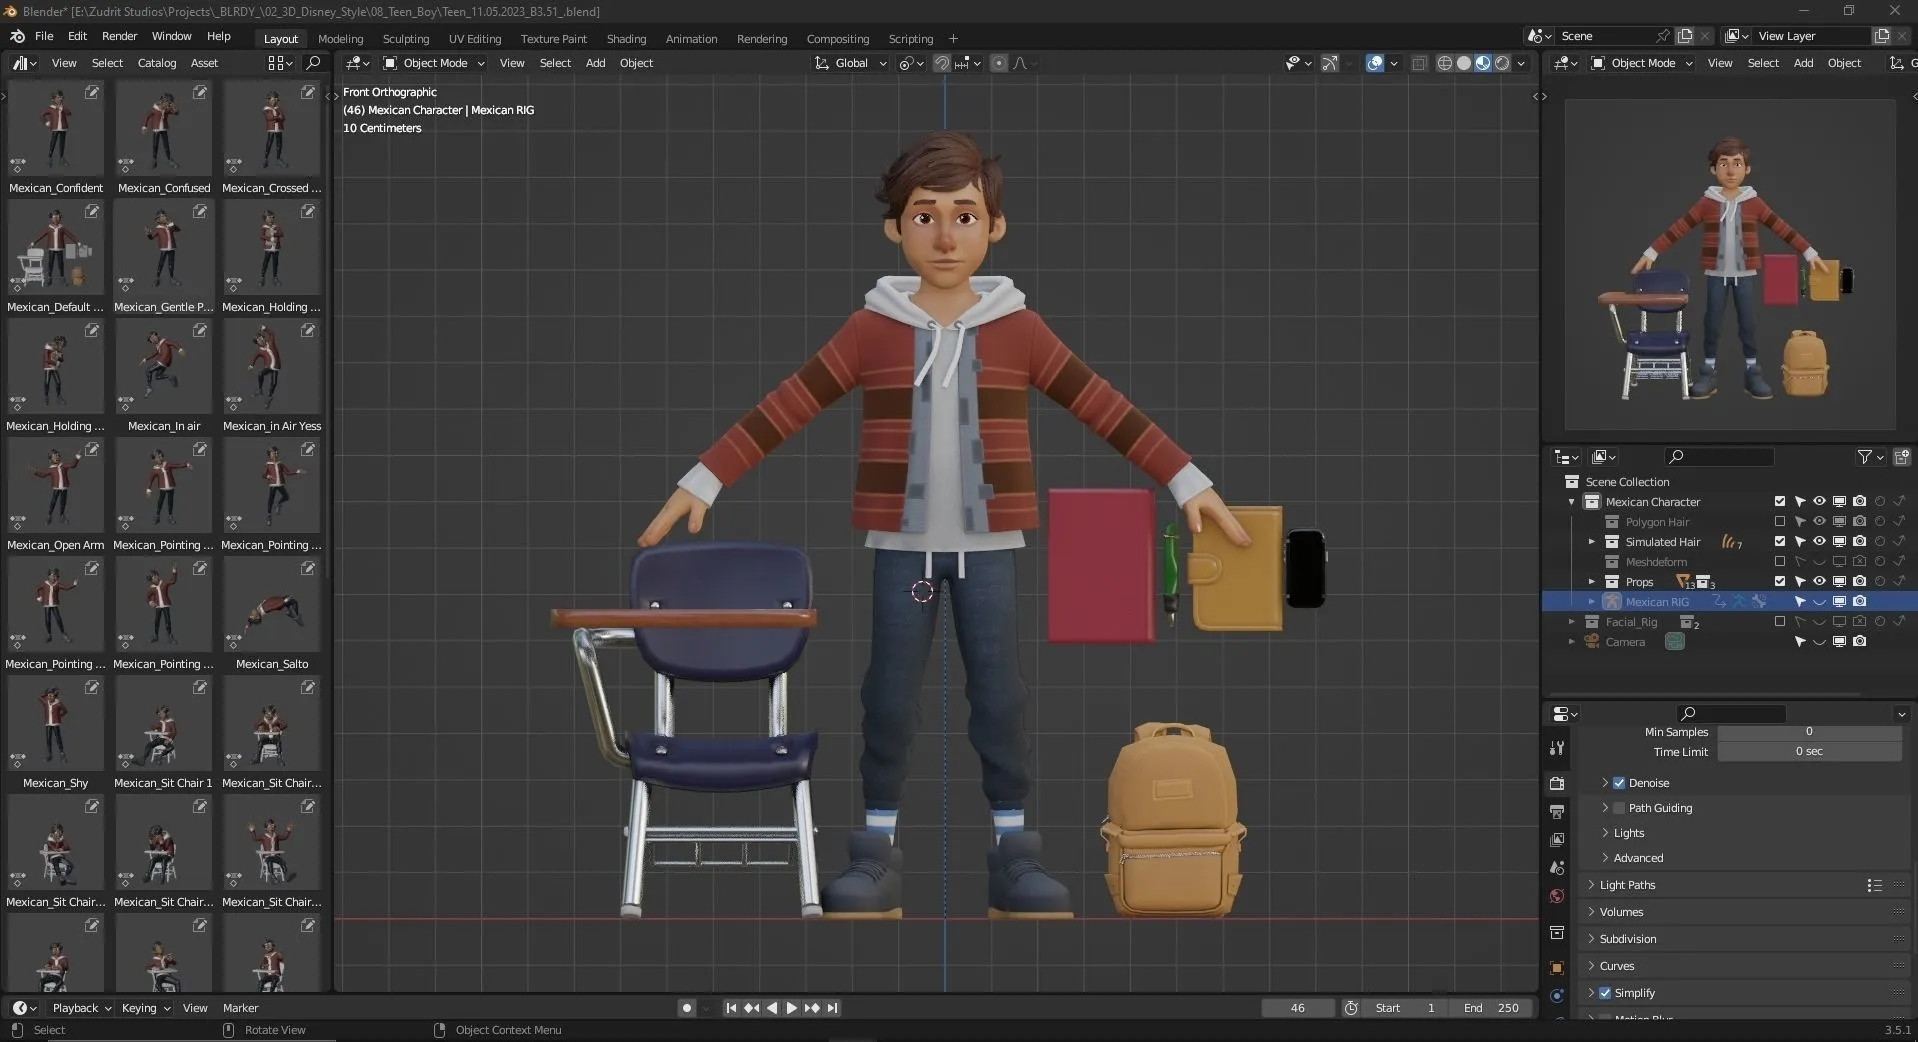Hide the Polygon Hair collection with eye toggle
This screenshot has height=1042, width=1918.
pos(1818,521)
